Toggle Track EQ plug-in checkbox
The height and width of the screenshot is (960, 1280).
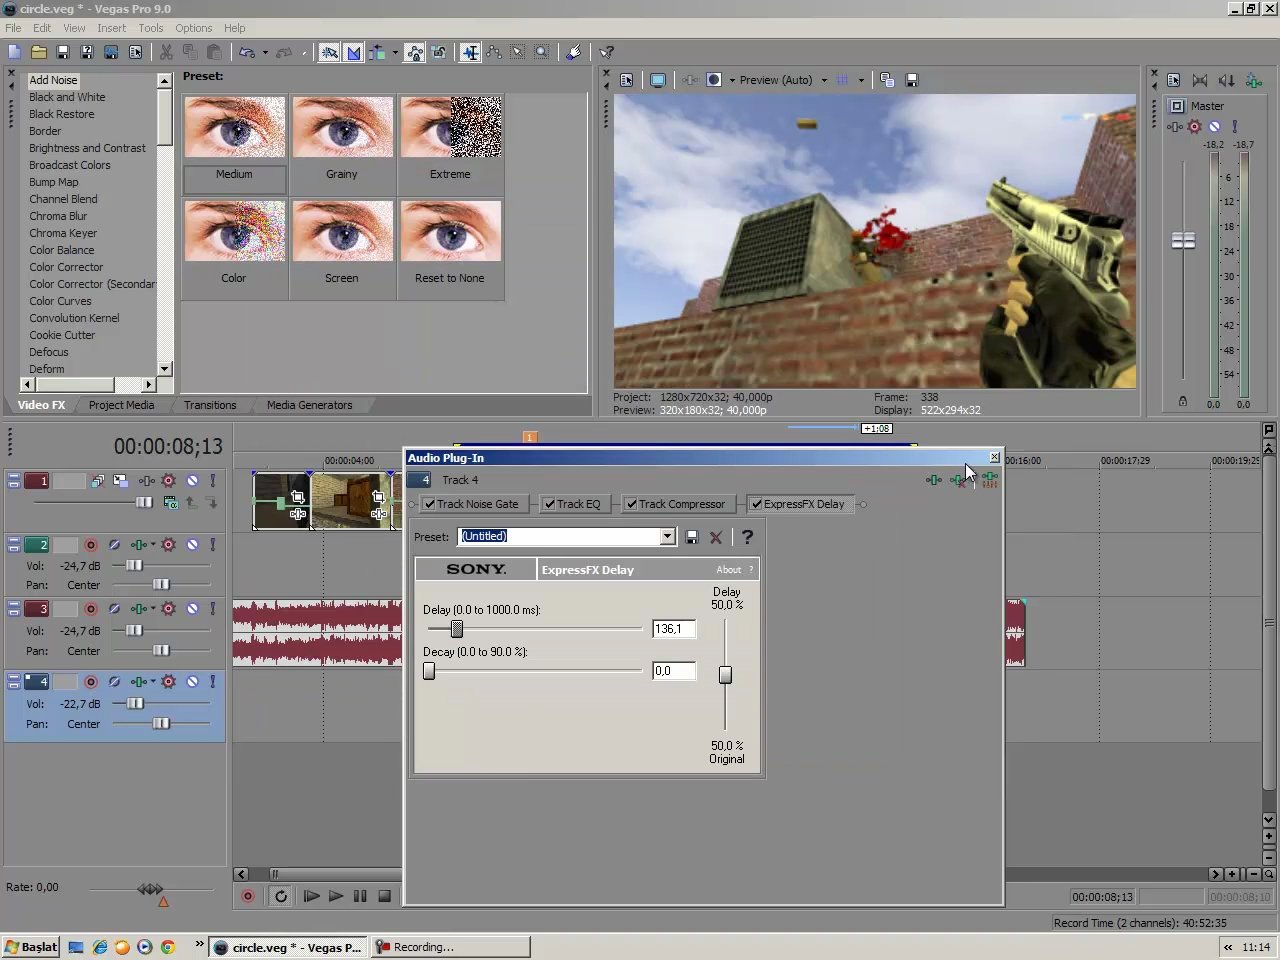[549, 504]
